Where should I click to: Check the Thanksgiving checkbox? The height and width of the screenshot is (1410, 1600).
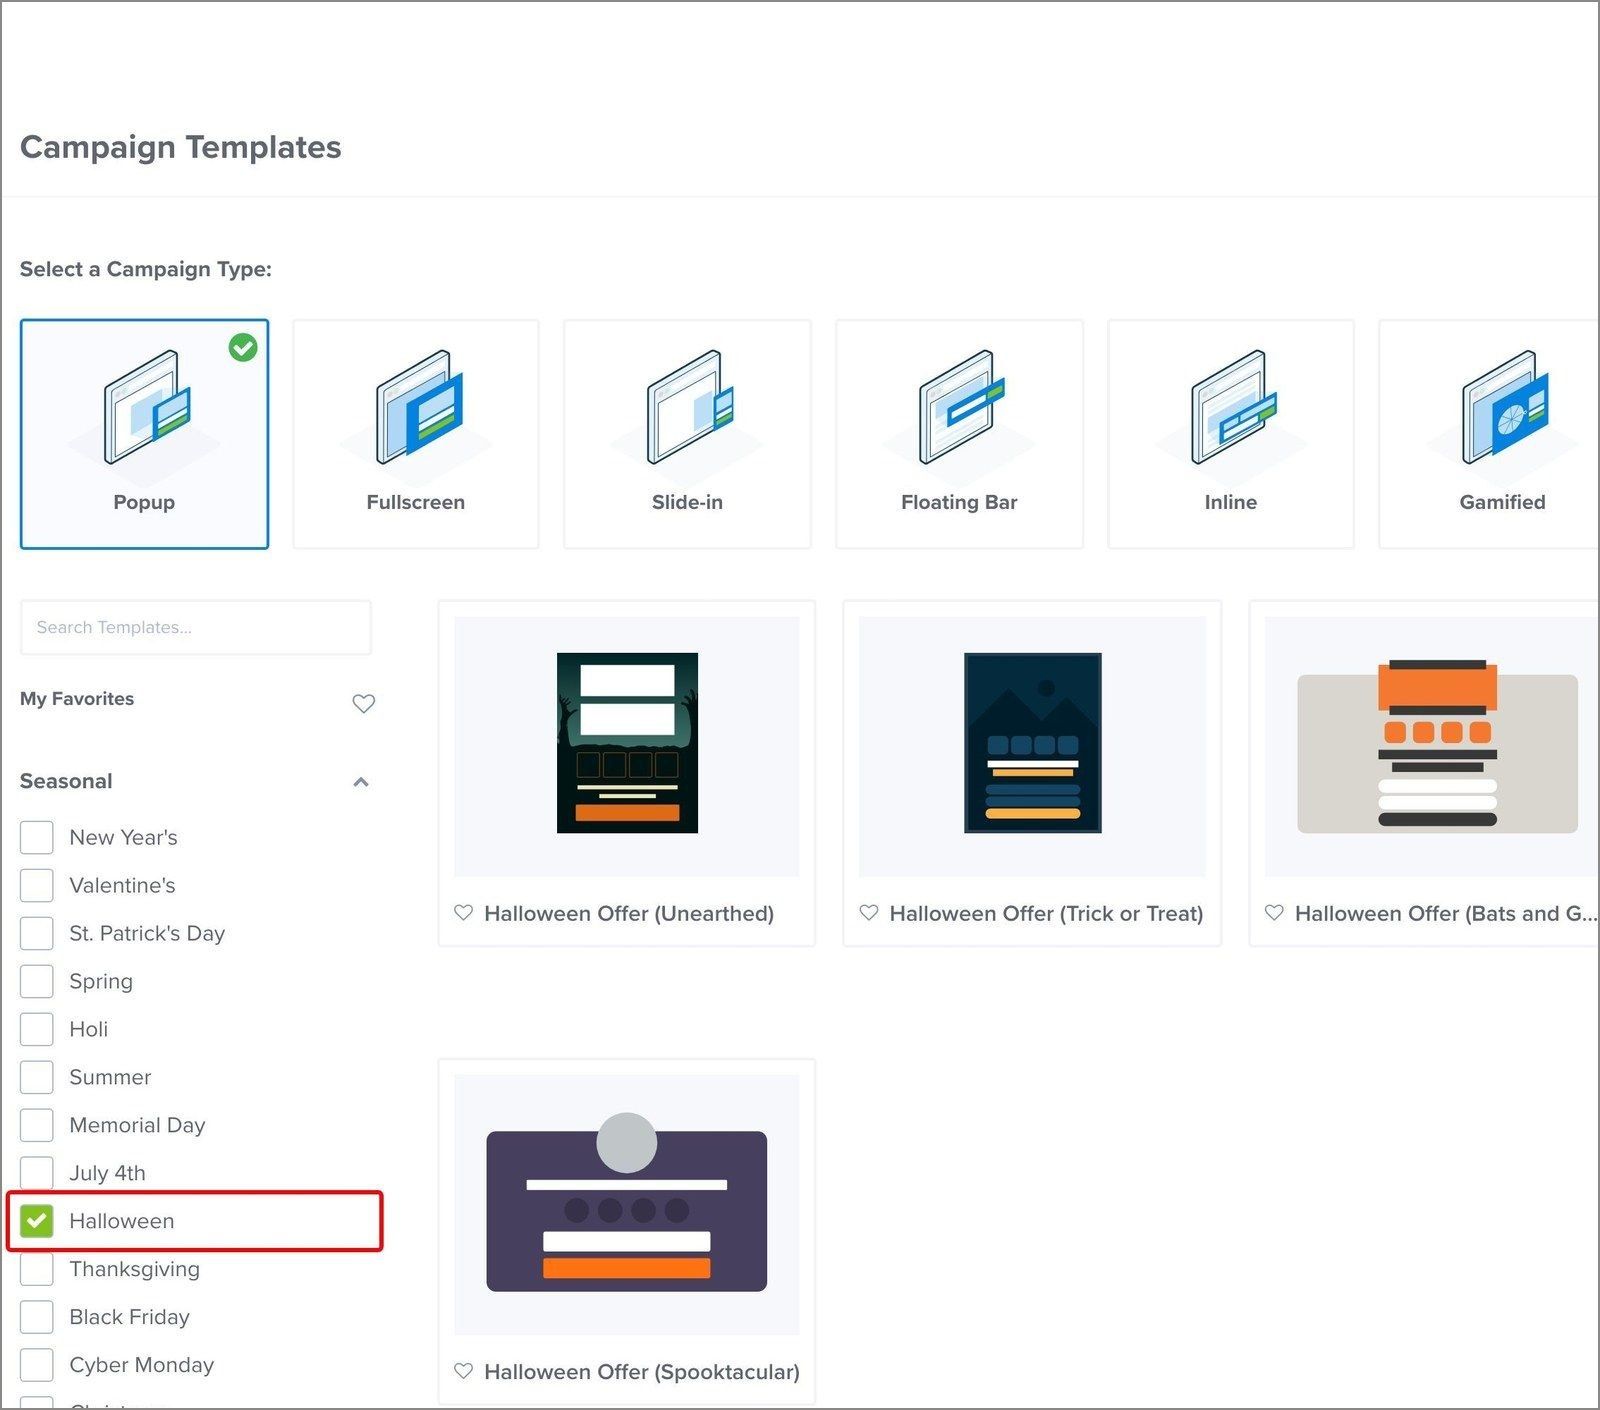(37, 1269)
